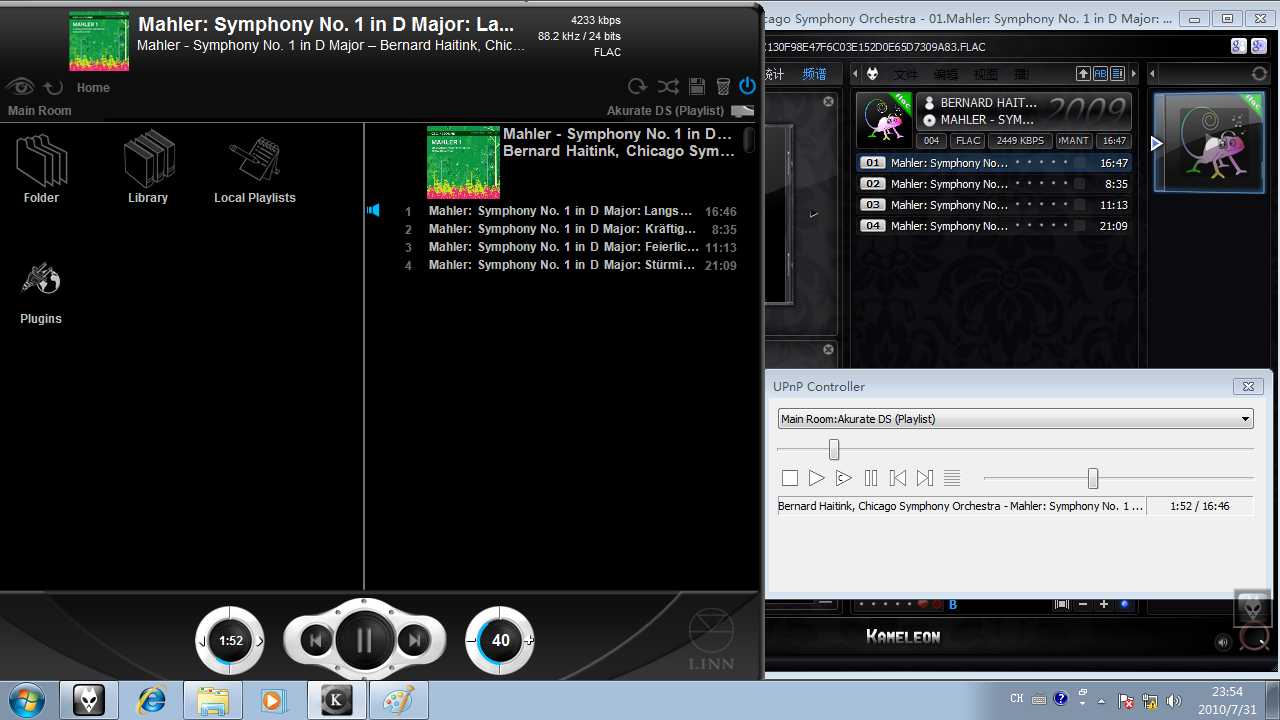The width and height of the screenshot is (1280, 720).
Task: Decrease volume with the minus on volume dial
Action: (x=471, y=641)
